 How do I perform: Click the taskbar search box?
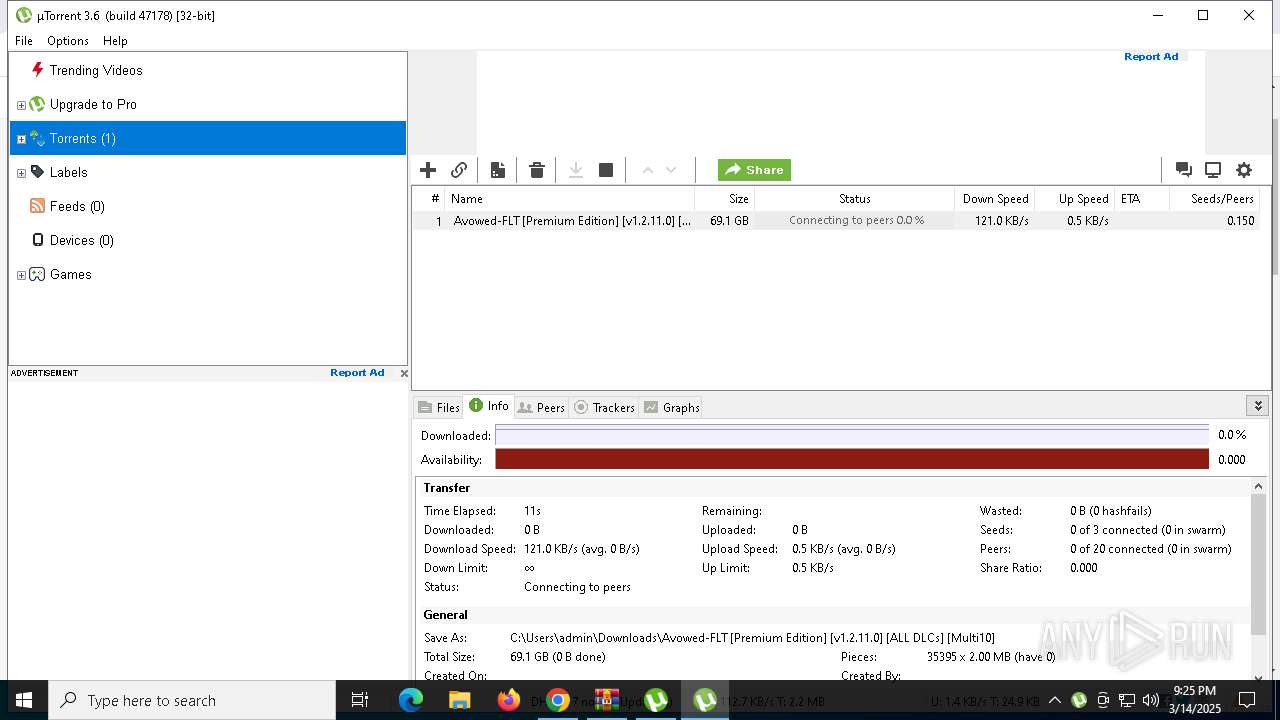[x=192, y=700]
